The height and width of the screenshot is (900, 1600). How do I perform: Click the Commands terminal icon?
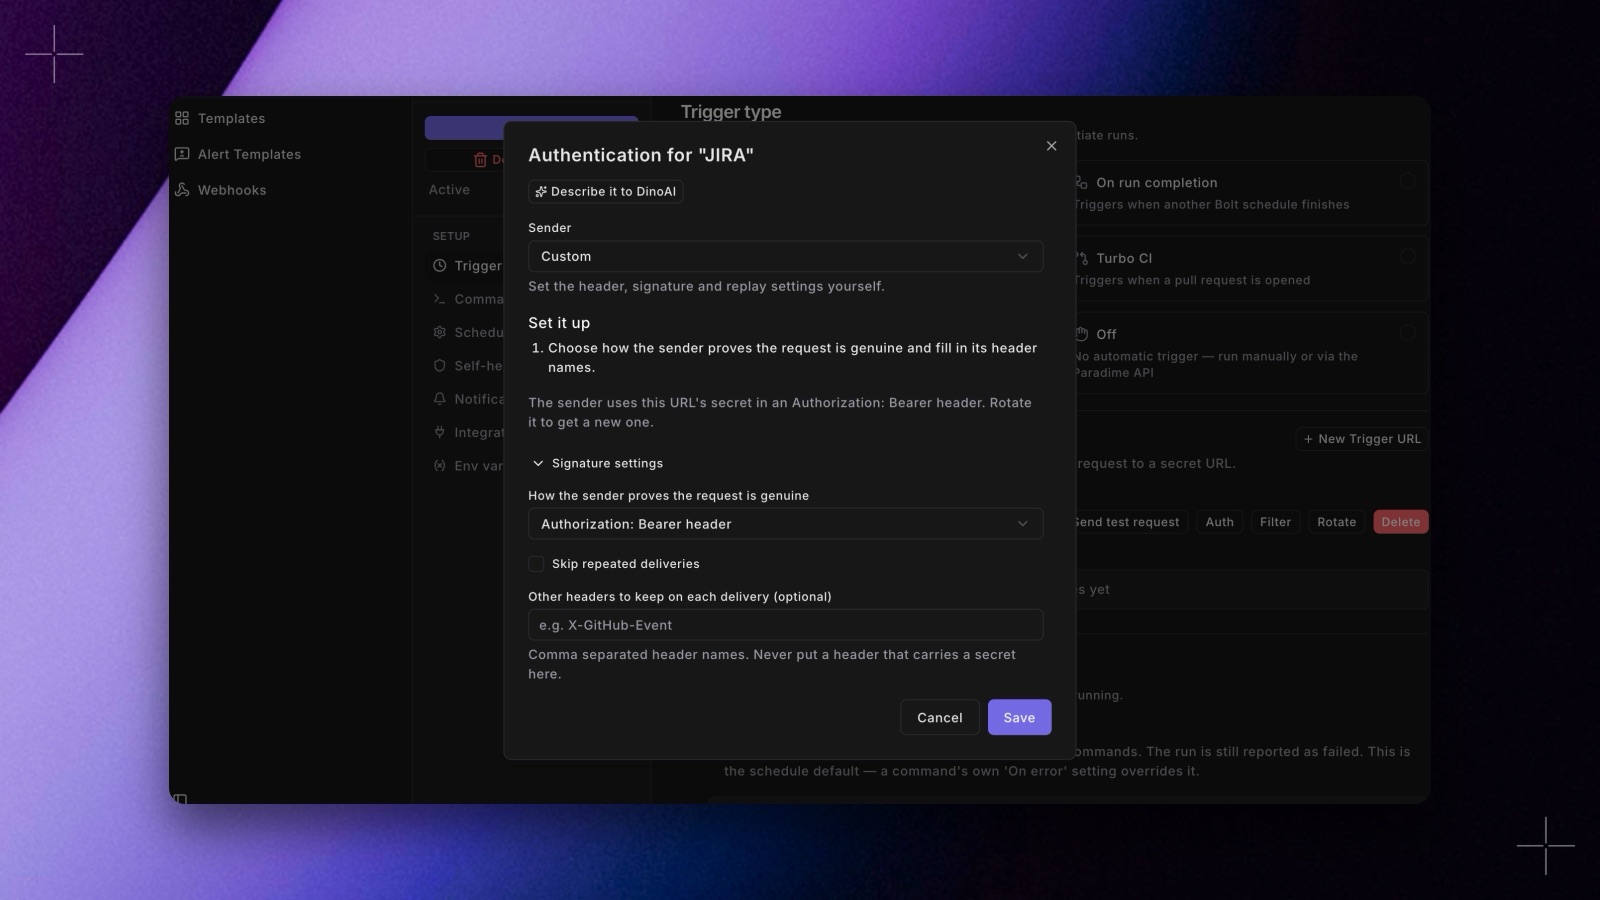click(x=439, y=299)
